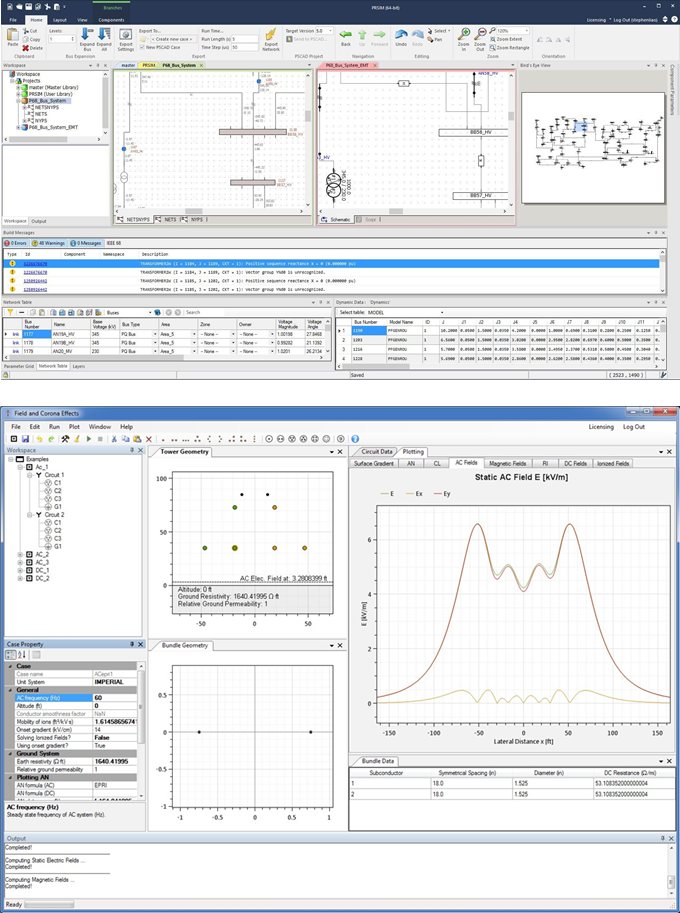
Task: Expand AC_2 node in Examples tree
Action: pos(20,555)
